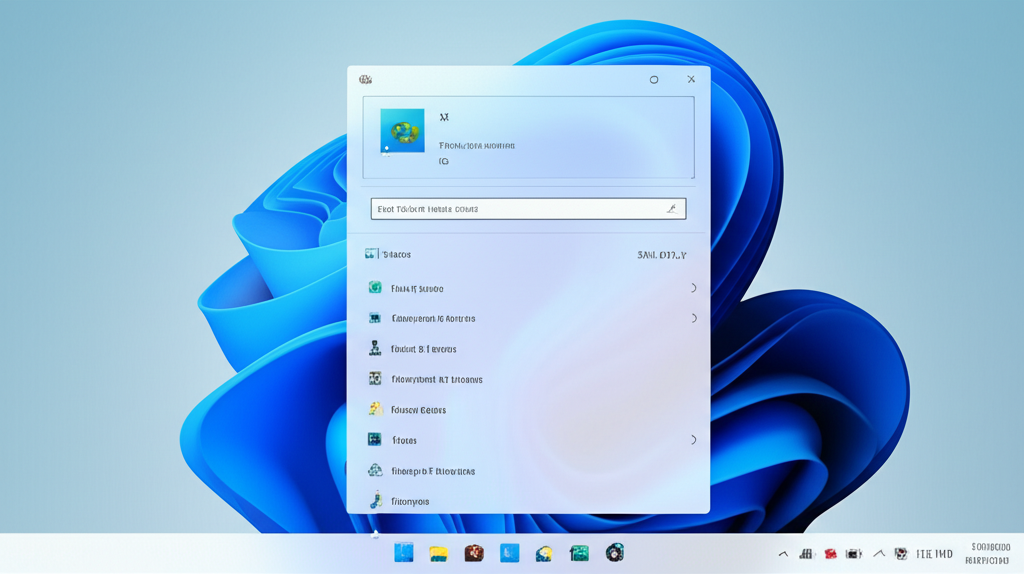The image size is (1024, 574).
Task: Click into the search text field
Action: (515, 209)
